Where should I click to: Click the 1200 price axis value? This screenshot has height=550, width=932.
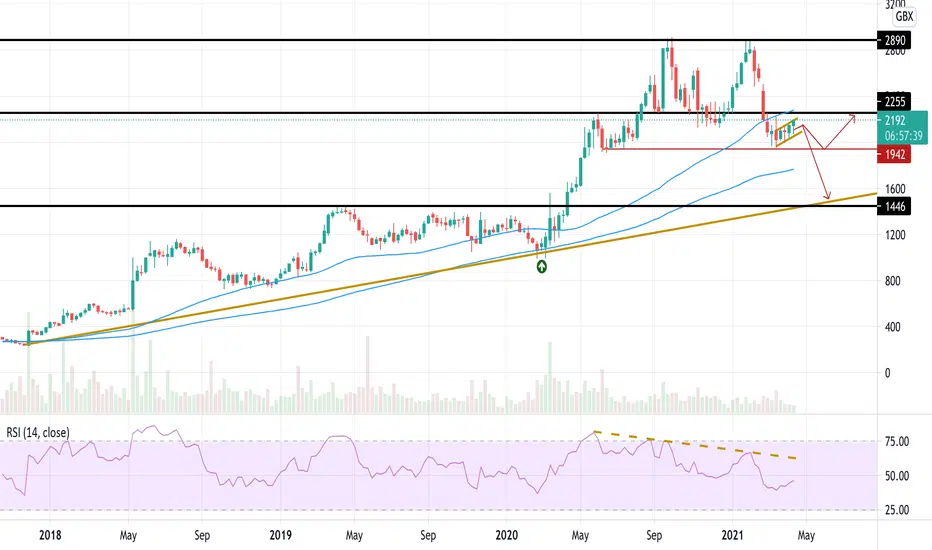[x=895, y=235]
